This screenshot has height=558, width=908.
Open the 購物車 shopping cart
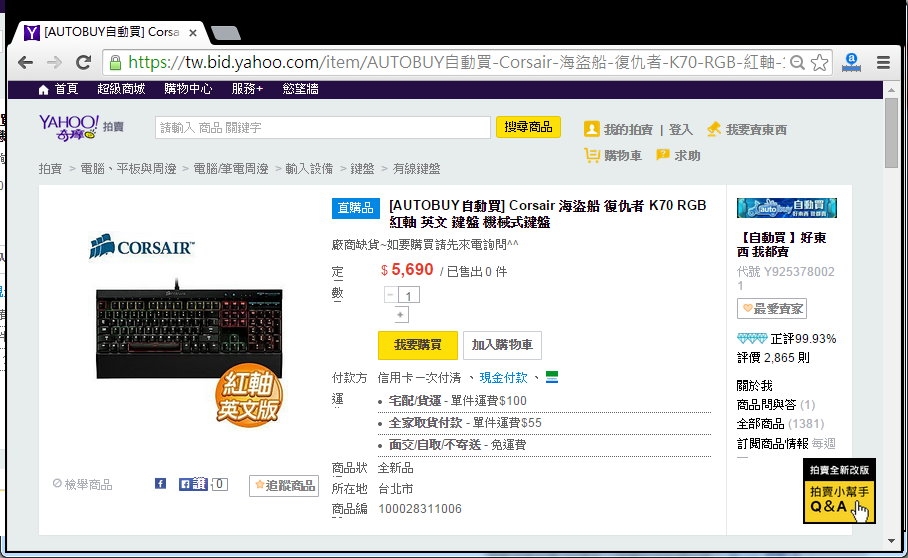coord(613,155)
